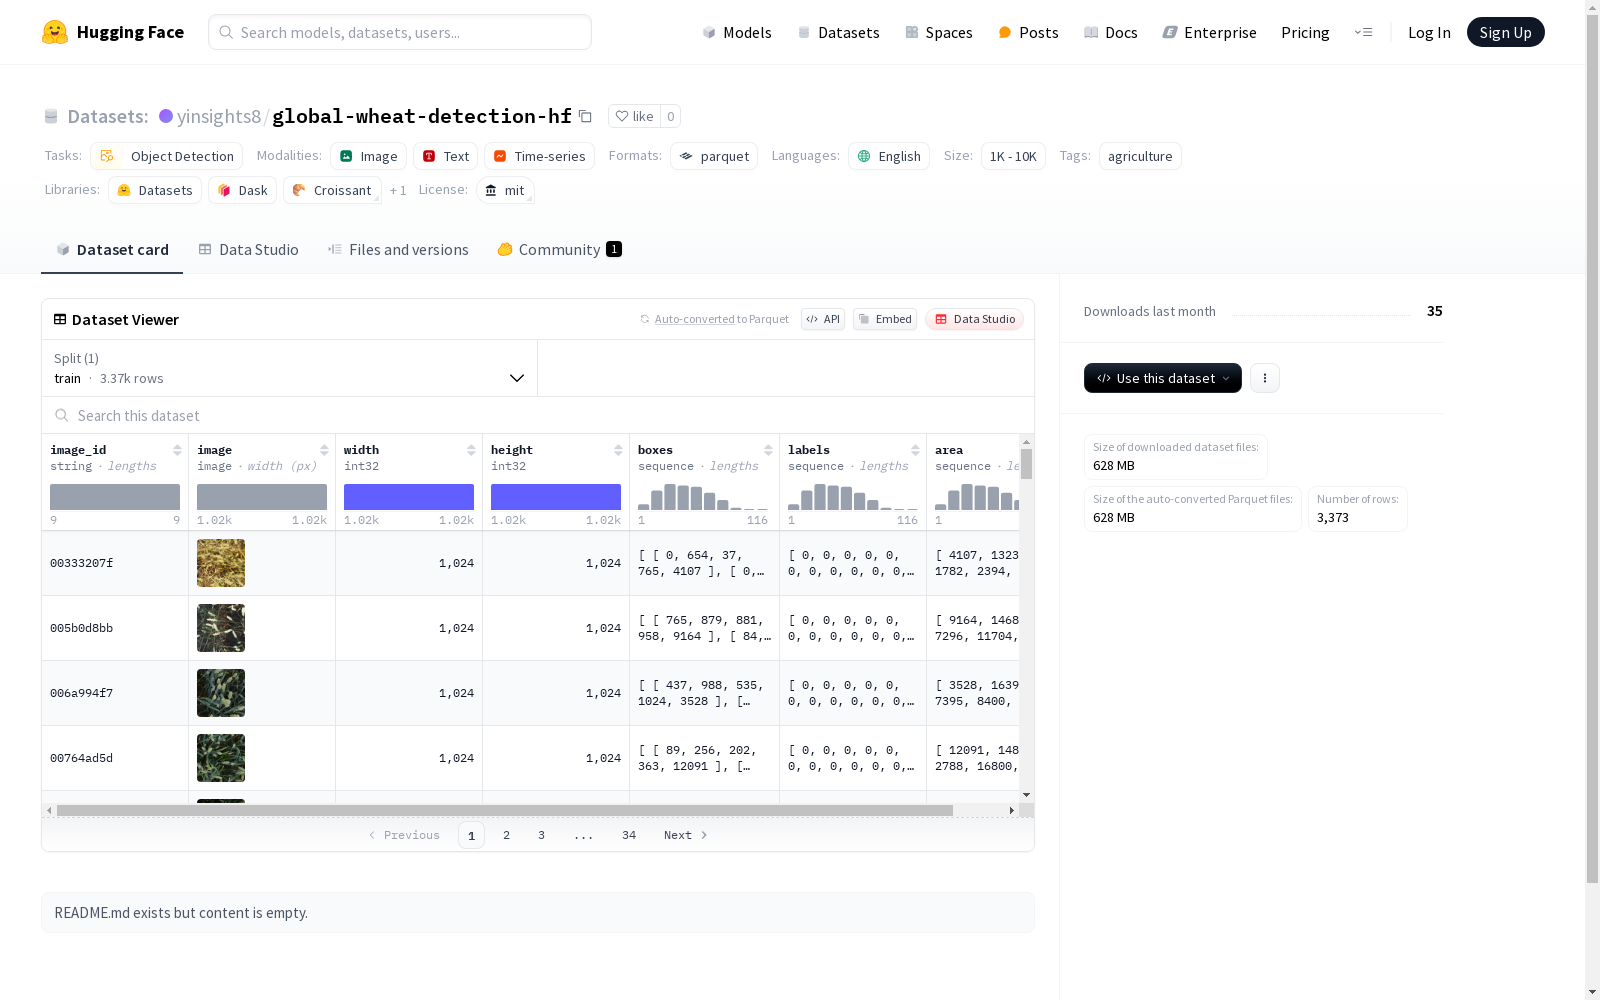Click the Search this dataset field
1600x1000 pixels.
coord(538,415)
